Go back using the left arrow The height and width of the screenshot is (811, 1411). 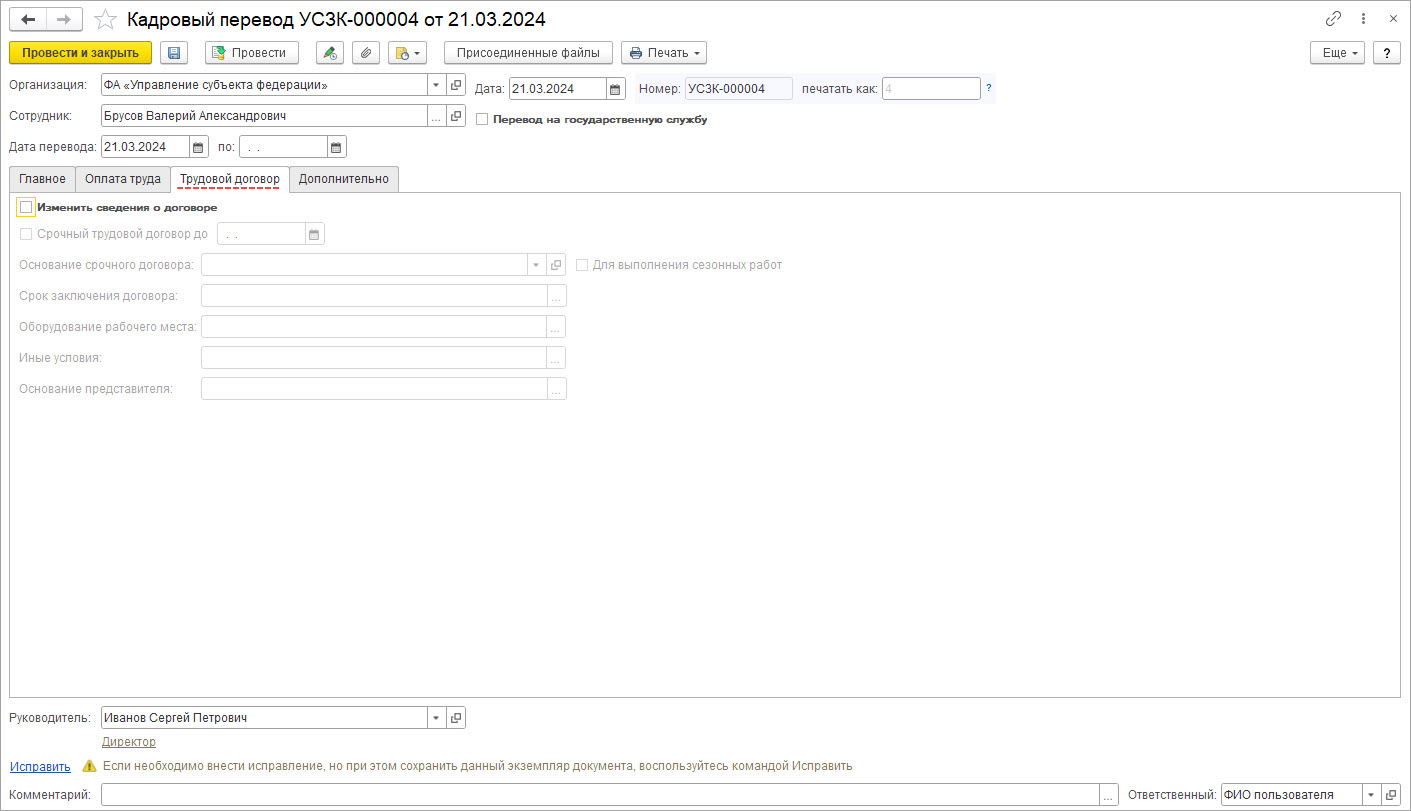coord(28,19)
